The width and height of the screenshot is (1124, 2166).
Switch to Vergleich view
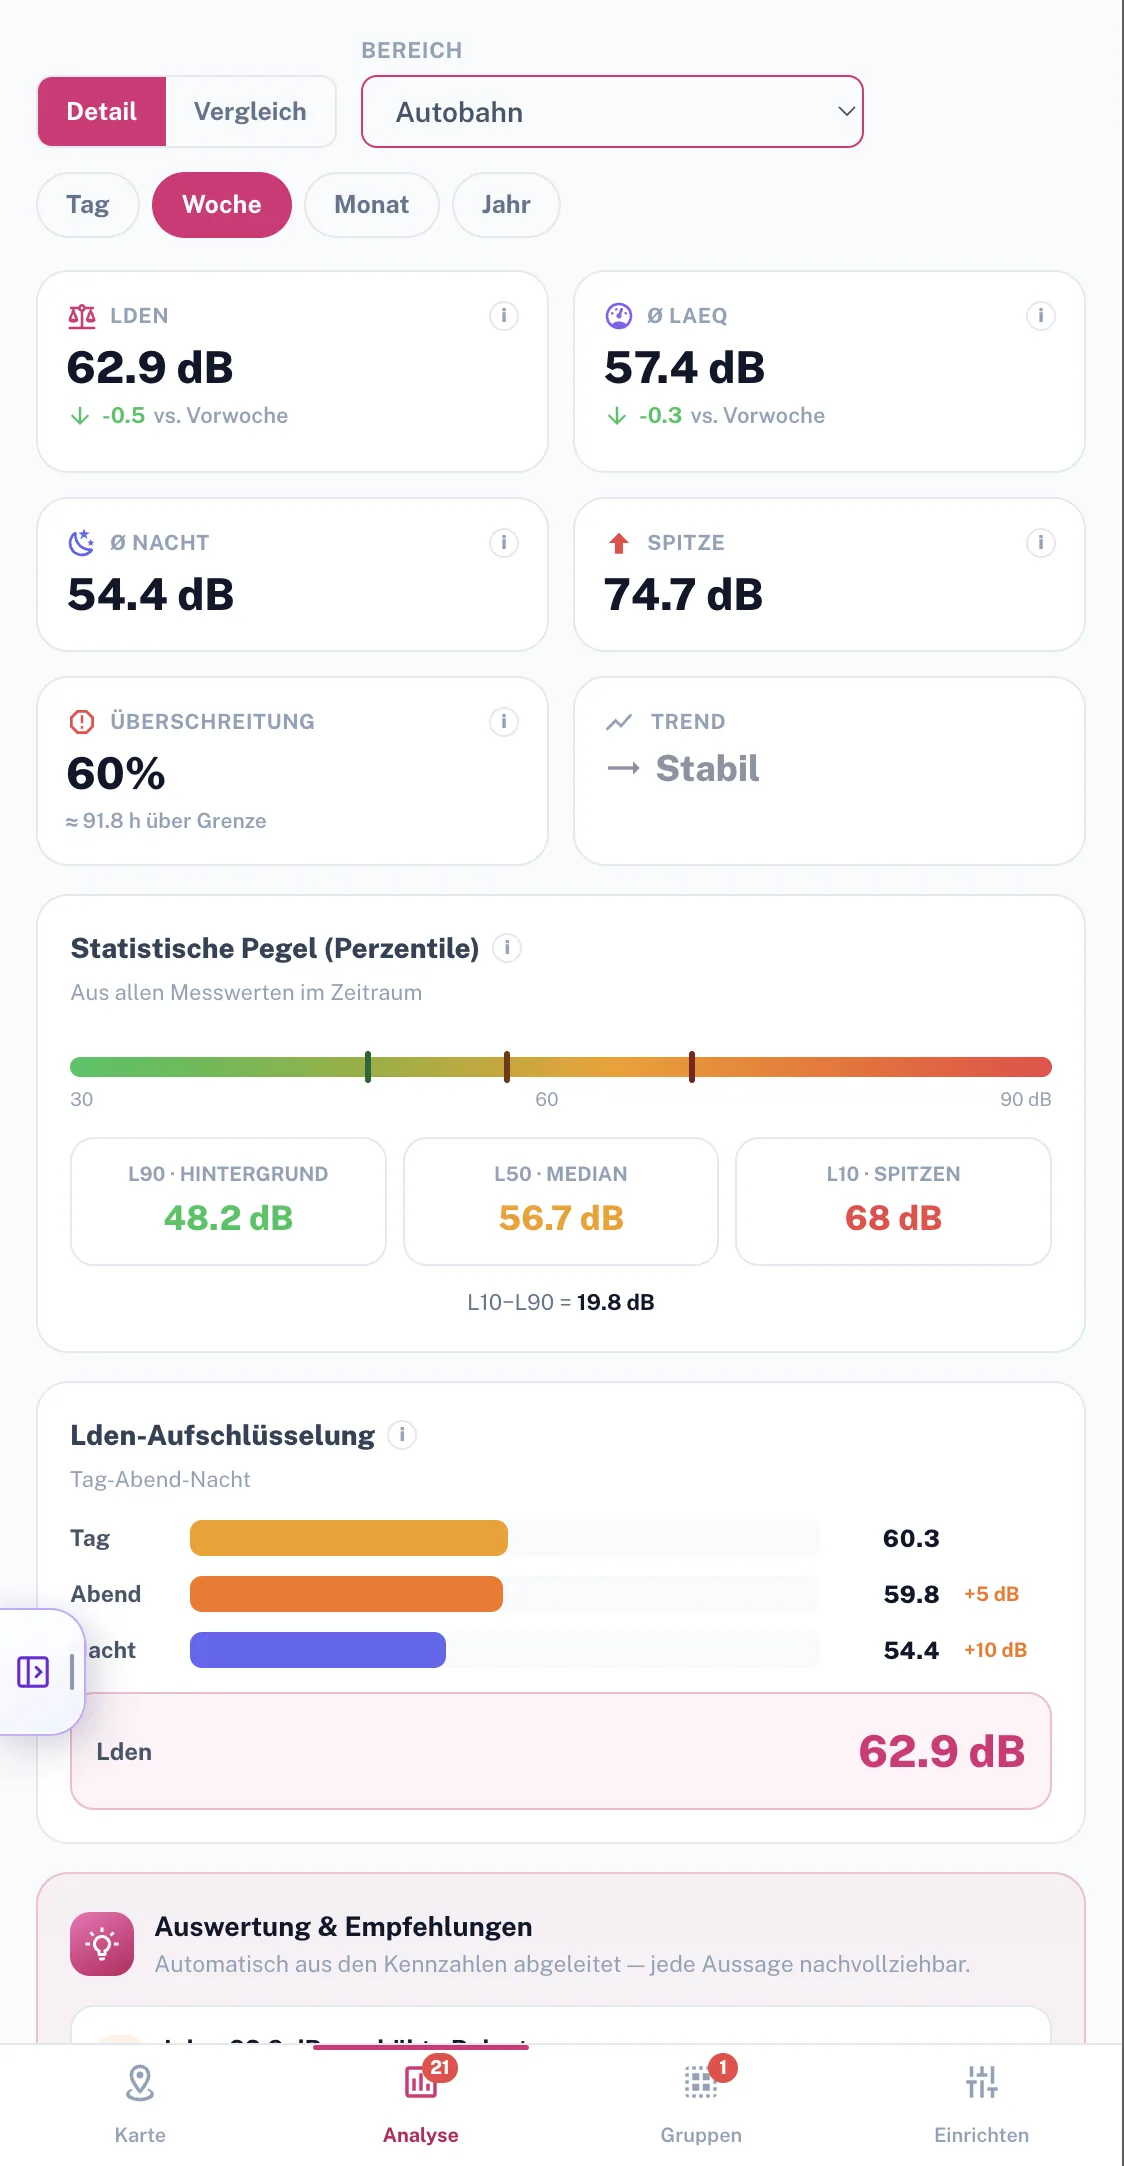point(250,112)
